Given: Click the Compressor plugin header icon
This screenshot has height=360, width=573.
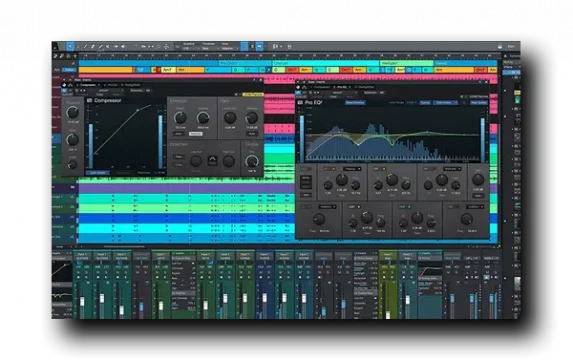Looking at the screenshot, I should 89,100.
